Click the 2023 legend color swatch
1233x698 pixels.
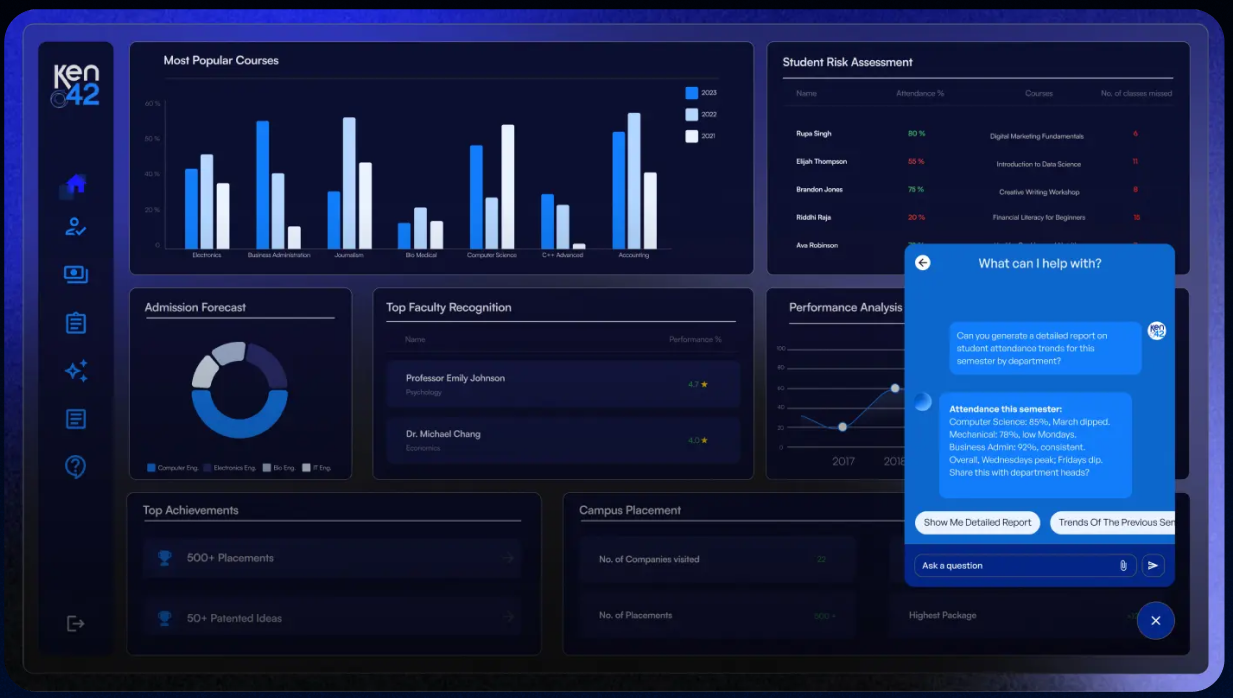click(x=691, y=93)
